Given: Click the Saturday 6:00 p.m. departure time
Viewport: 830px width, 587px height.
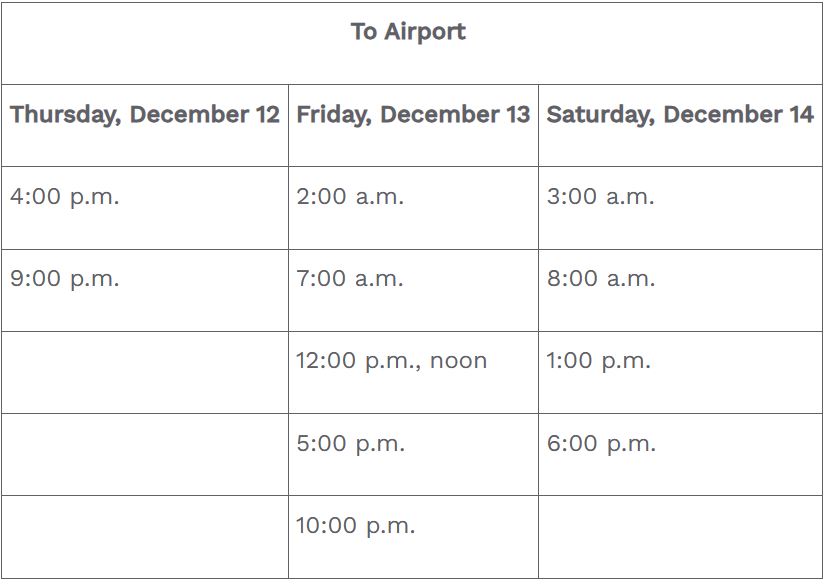Looking at the screenshot, I should [x=601, y=444].
